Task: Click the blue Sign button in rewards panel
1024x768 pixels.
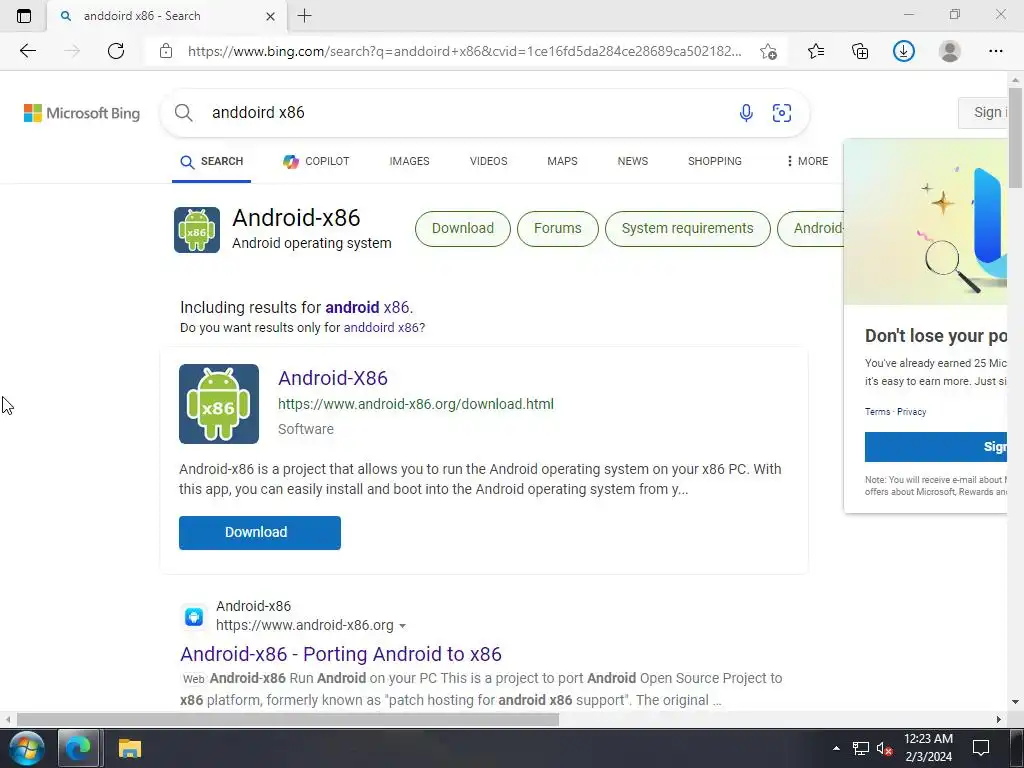Action: click(x=936, y=447)
